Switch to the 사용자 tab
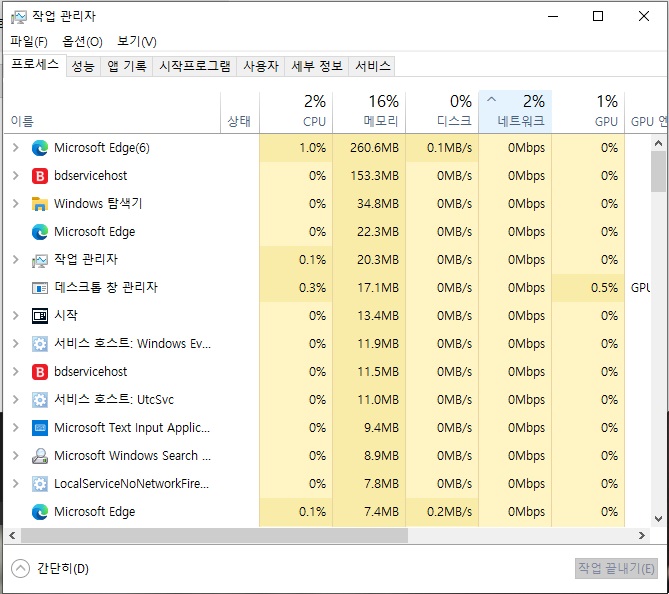Screen dimensions: 669x594 [x=261, y=66]
